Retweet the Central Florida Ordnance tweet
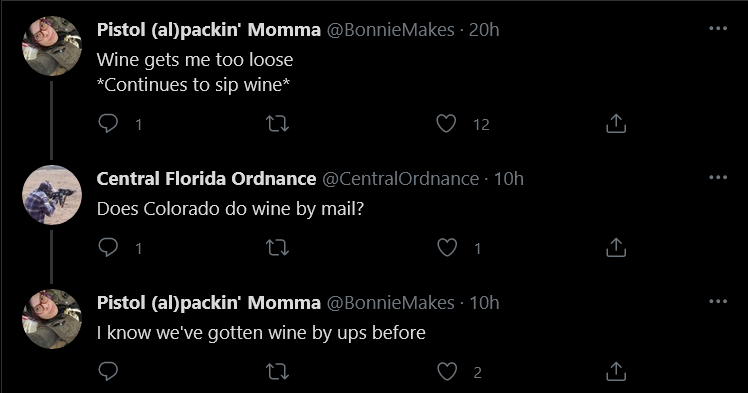This screenshot has width=748, height=393. click(x=277, y=248)
